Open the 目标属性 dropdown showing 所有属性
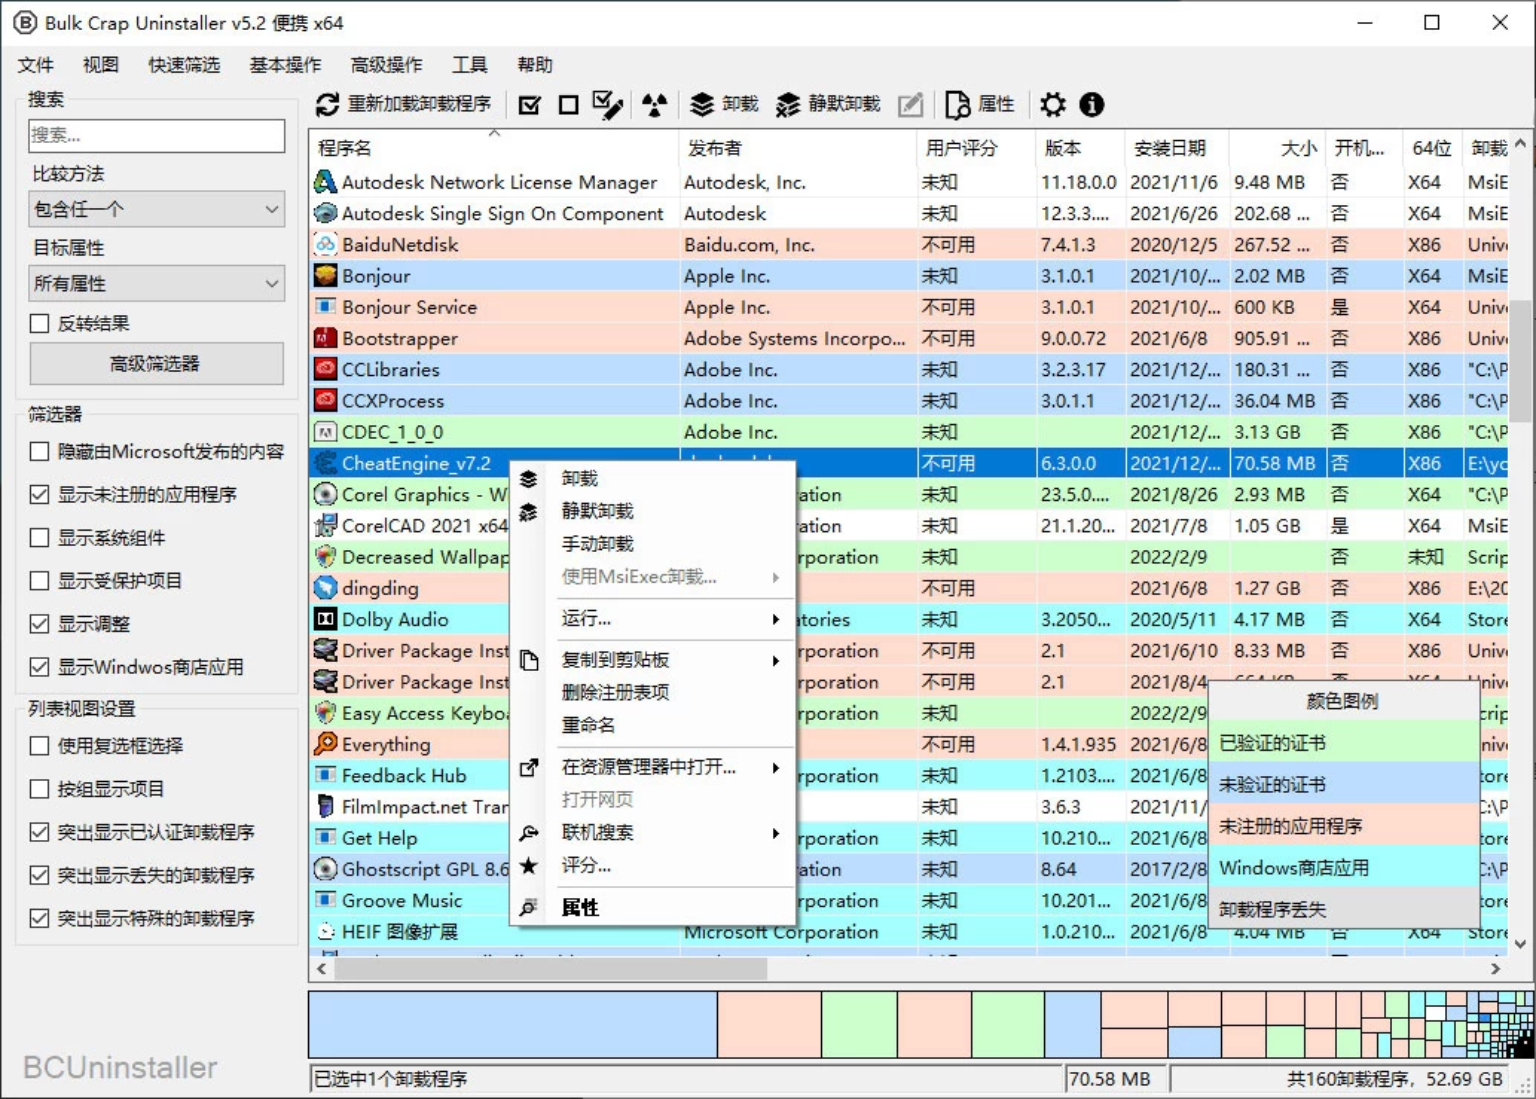 [x=156, y=283]
